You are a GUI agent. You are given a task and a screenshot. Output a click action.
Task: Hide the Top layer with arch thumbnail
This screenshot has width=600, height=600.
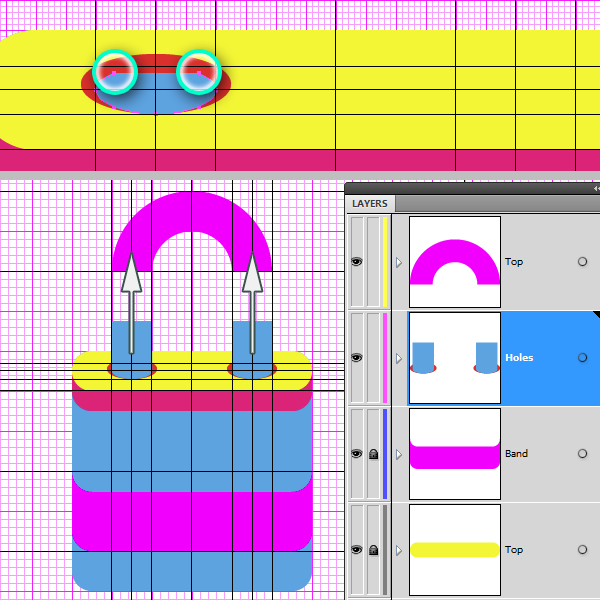coord(357,262)
